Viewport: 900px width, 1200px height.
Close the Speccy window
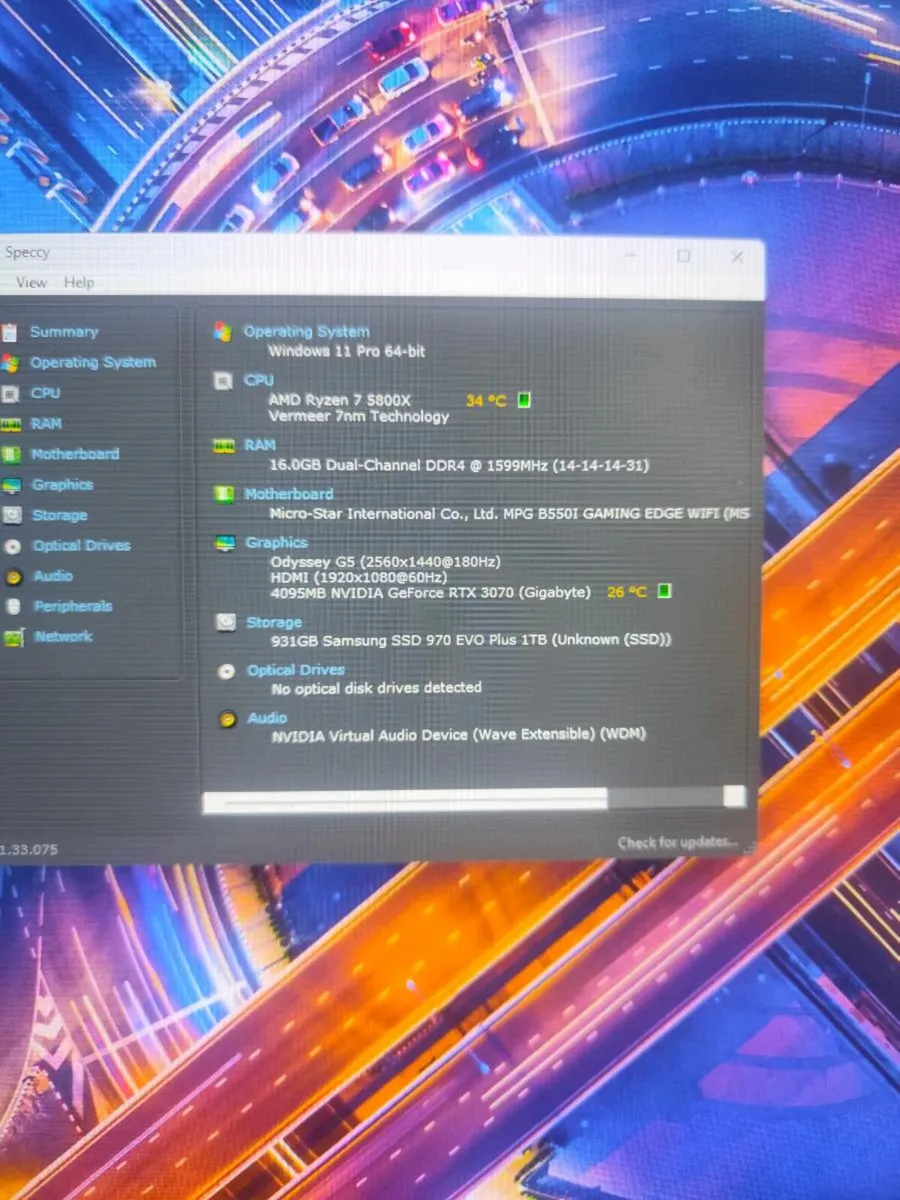click(x=737, y=257)
